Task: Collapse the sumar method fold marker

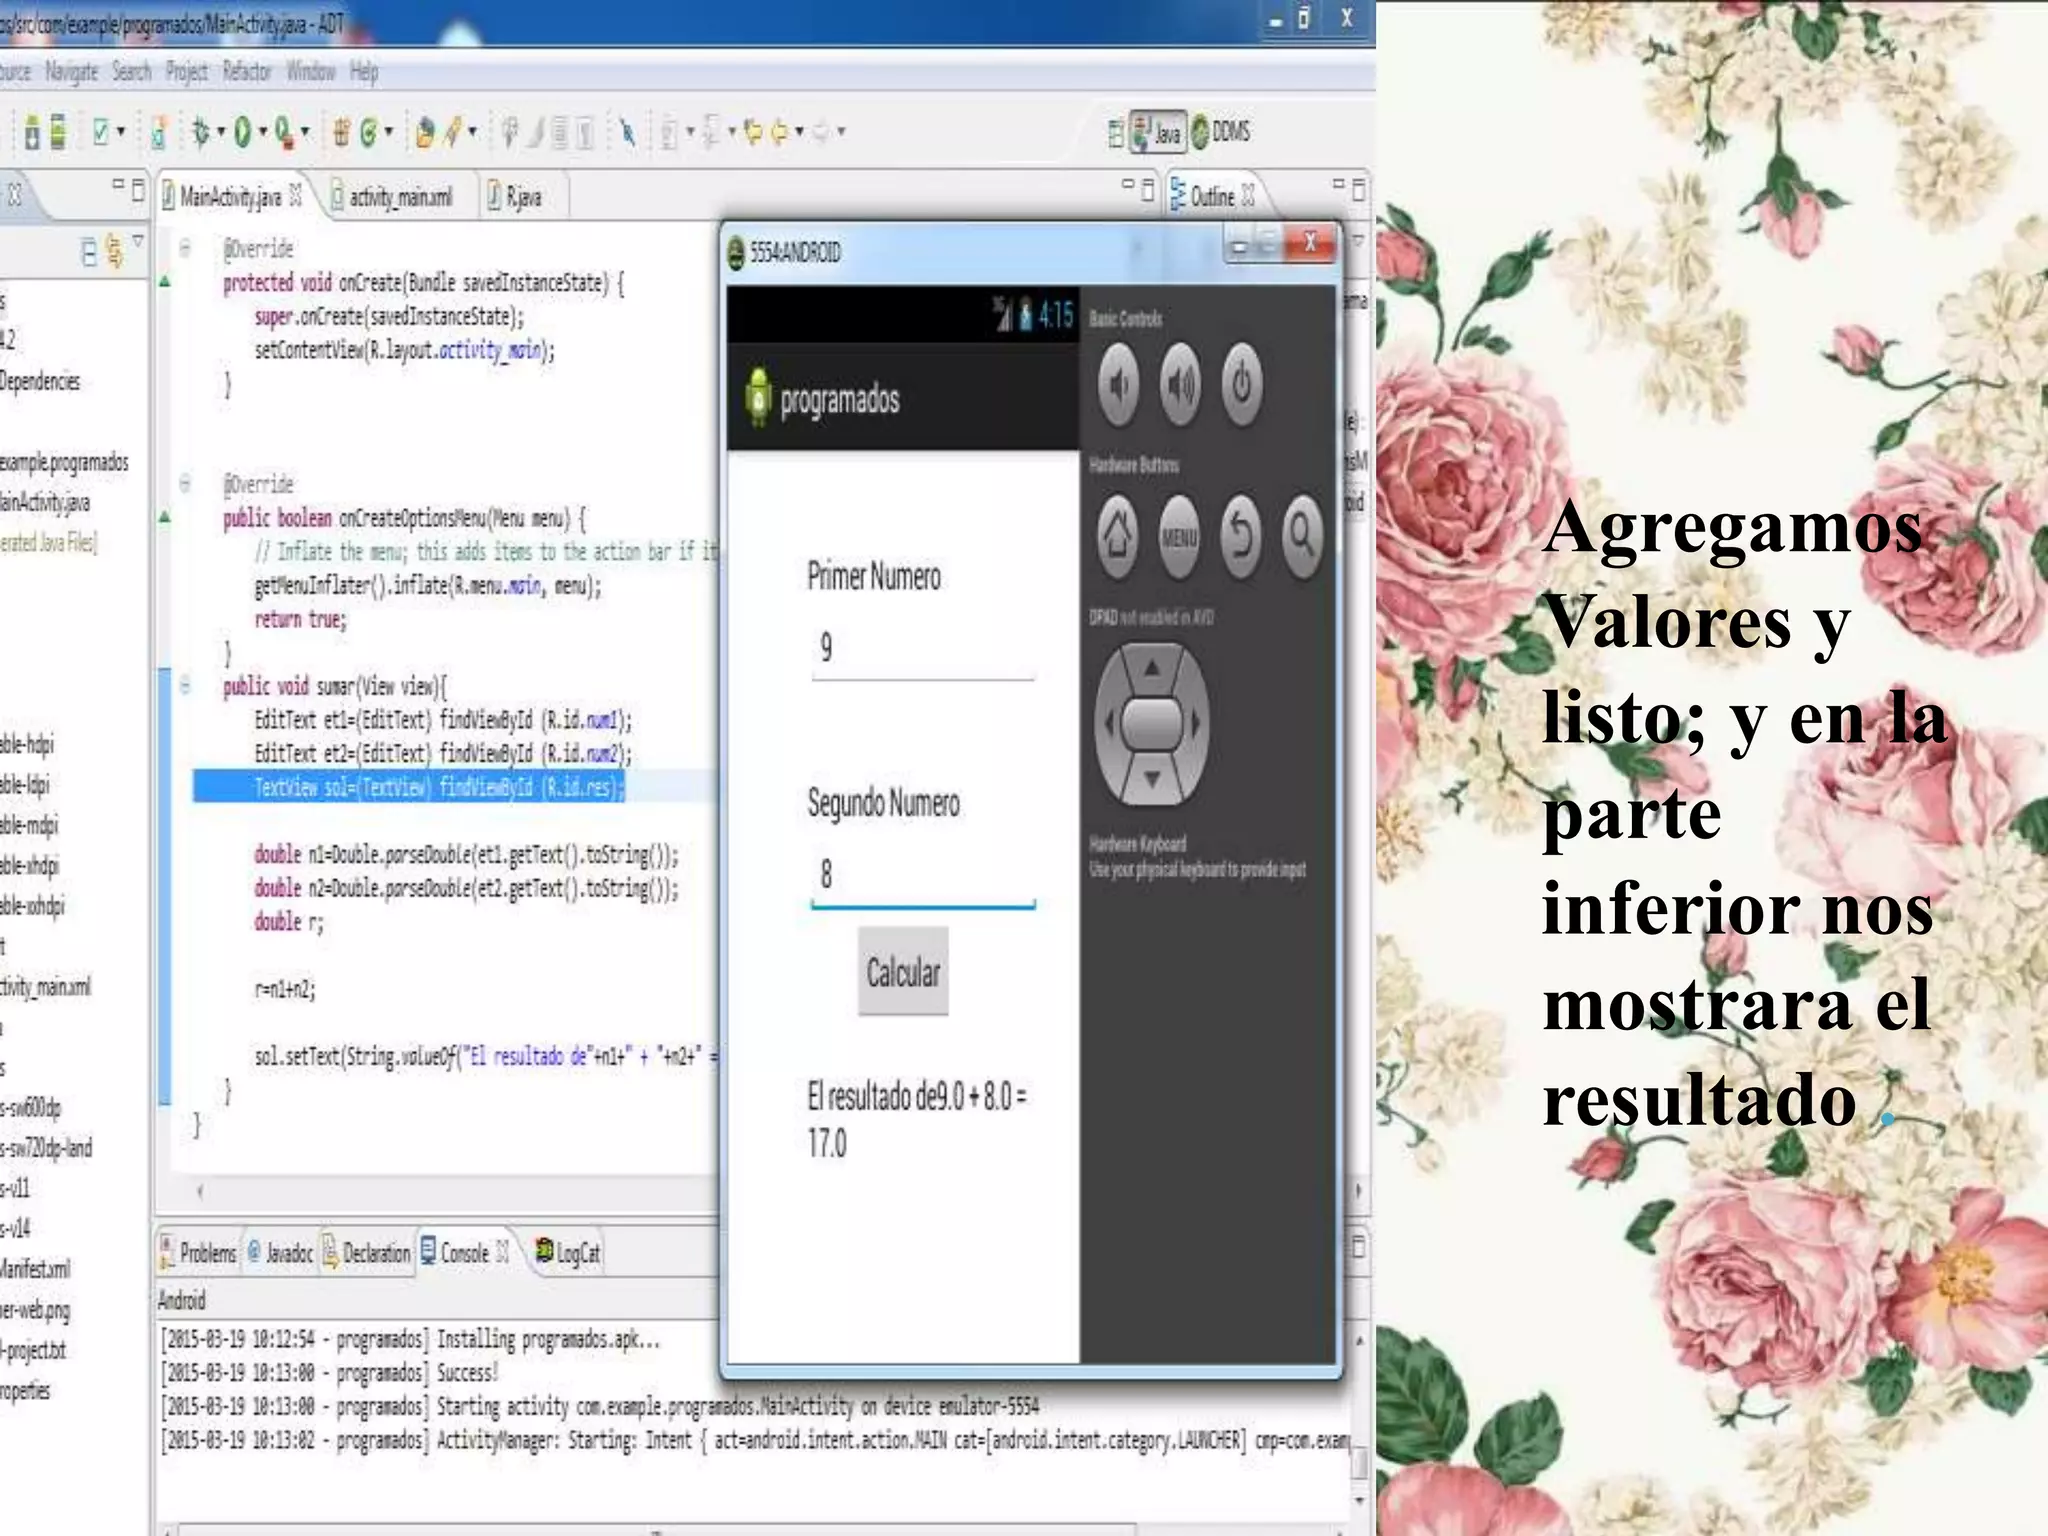Action: pos(185,686)
